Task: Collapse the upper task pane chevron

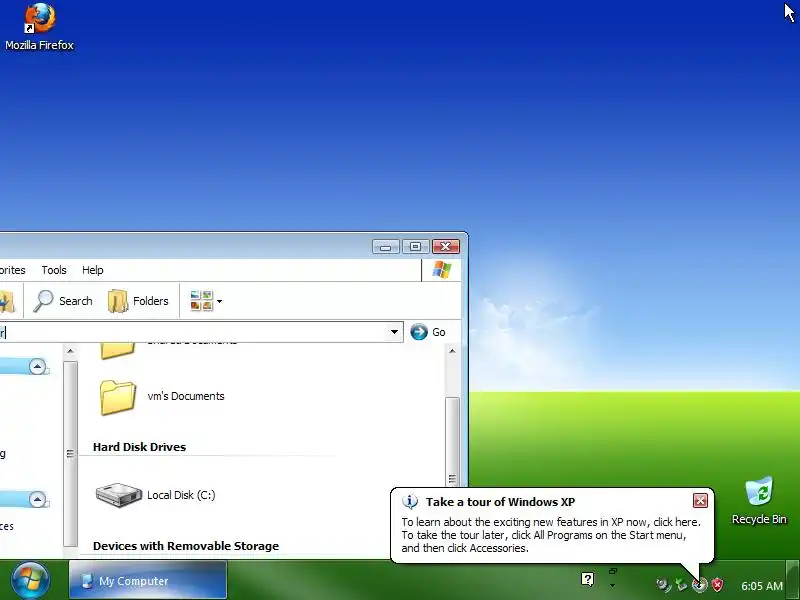Action: point(37,366)
